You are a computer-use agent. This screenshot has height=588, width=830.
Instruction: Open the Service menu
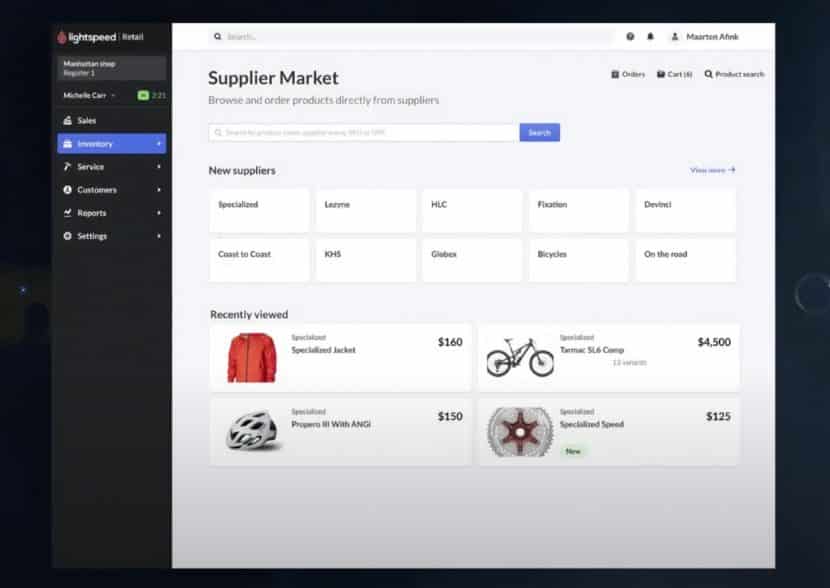tap(112, 167)
